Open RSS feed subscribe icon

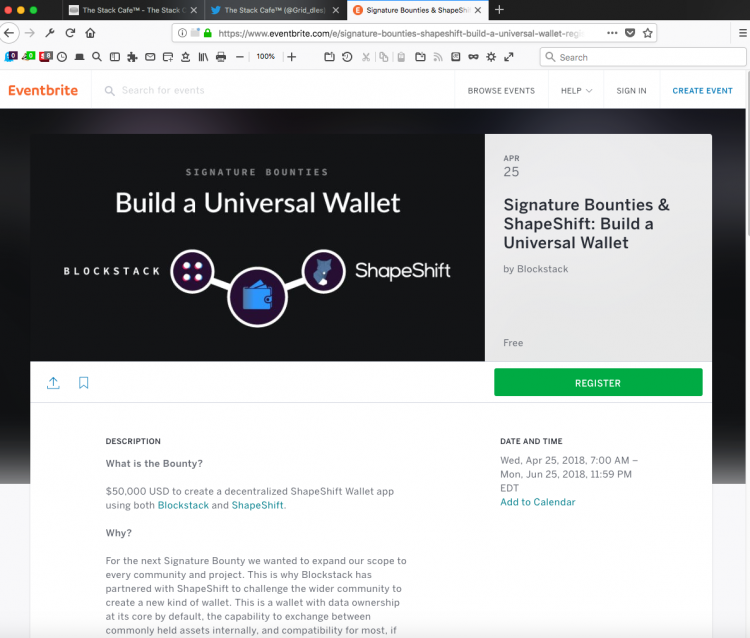(438, 57)
